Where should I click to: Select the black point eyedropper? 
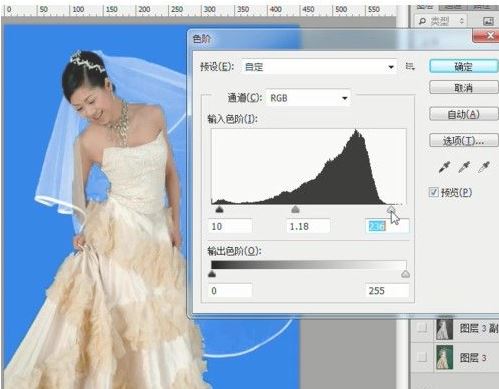[x=445, y=167]
